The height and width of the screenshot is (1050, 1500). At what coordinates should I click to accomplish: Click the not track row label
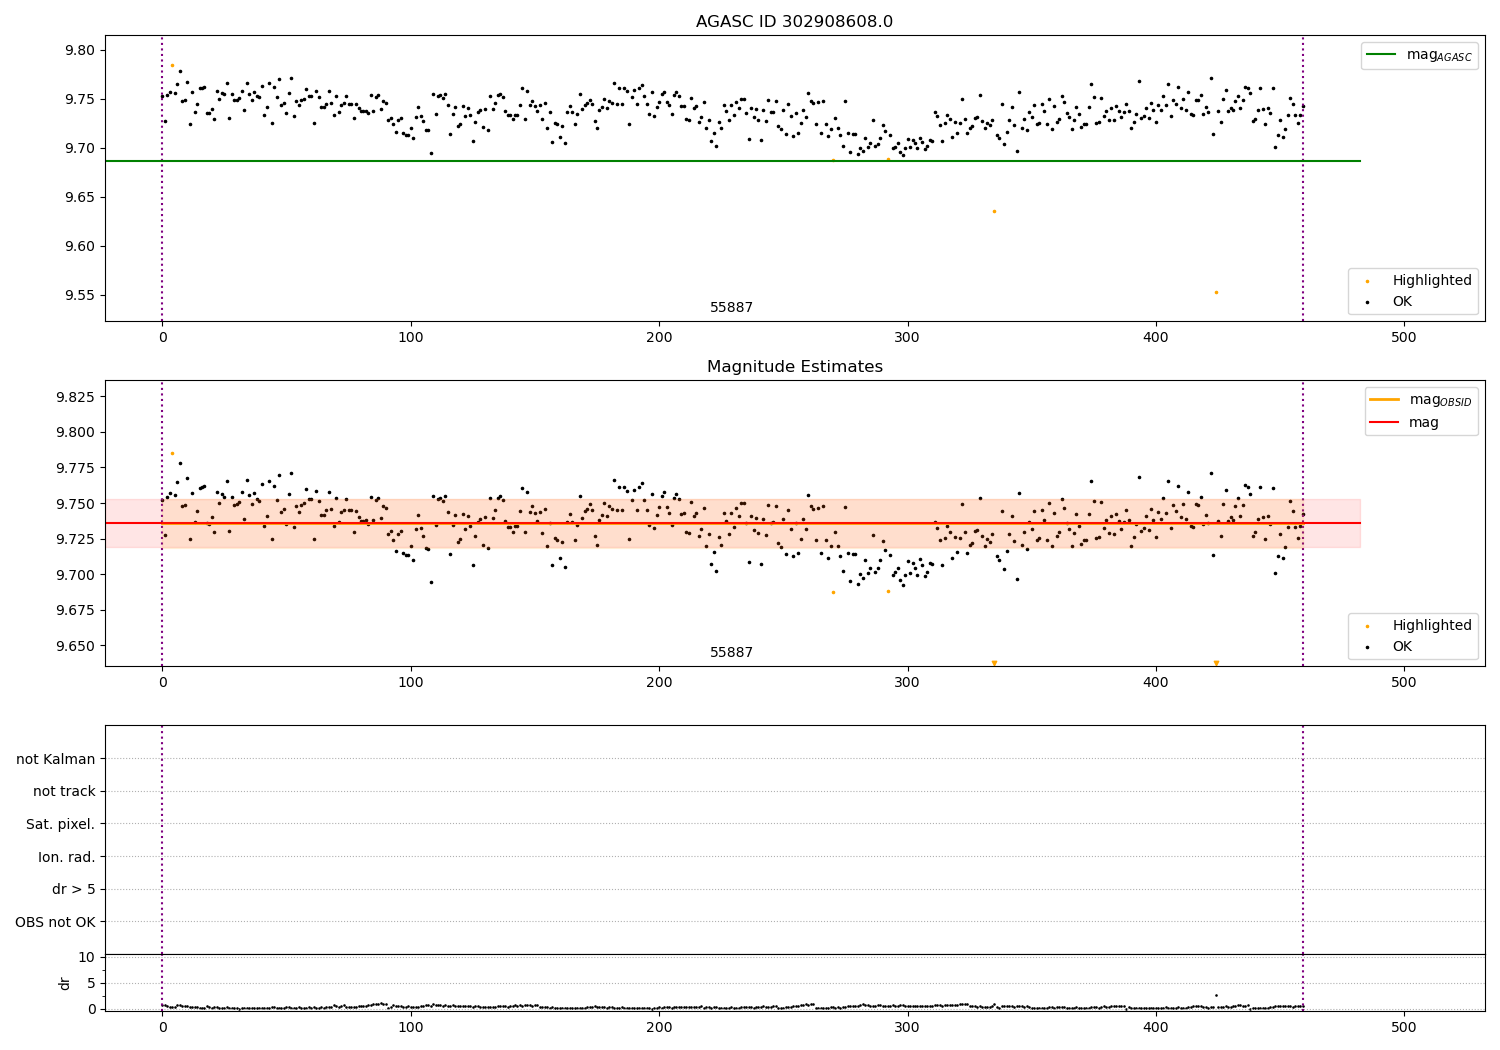click(x=64, y=792)
